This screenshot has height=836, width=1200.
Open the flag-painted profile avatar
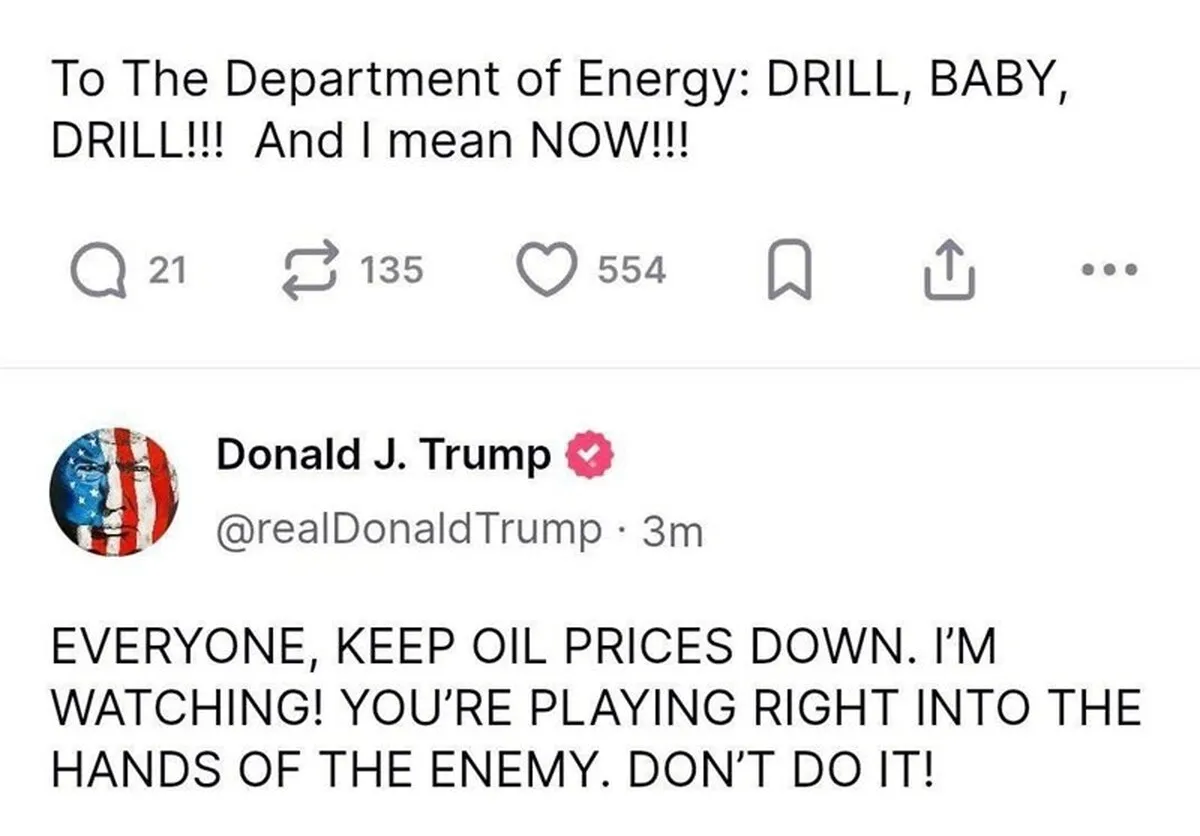[115, 492]
